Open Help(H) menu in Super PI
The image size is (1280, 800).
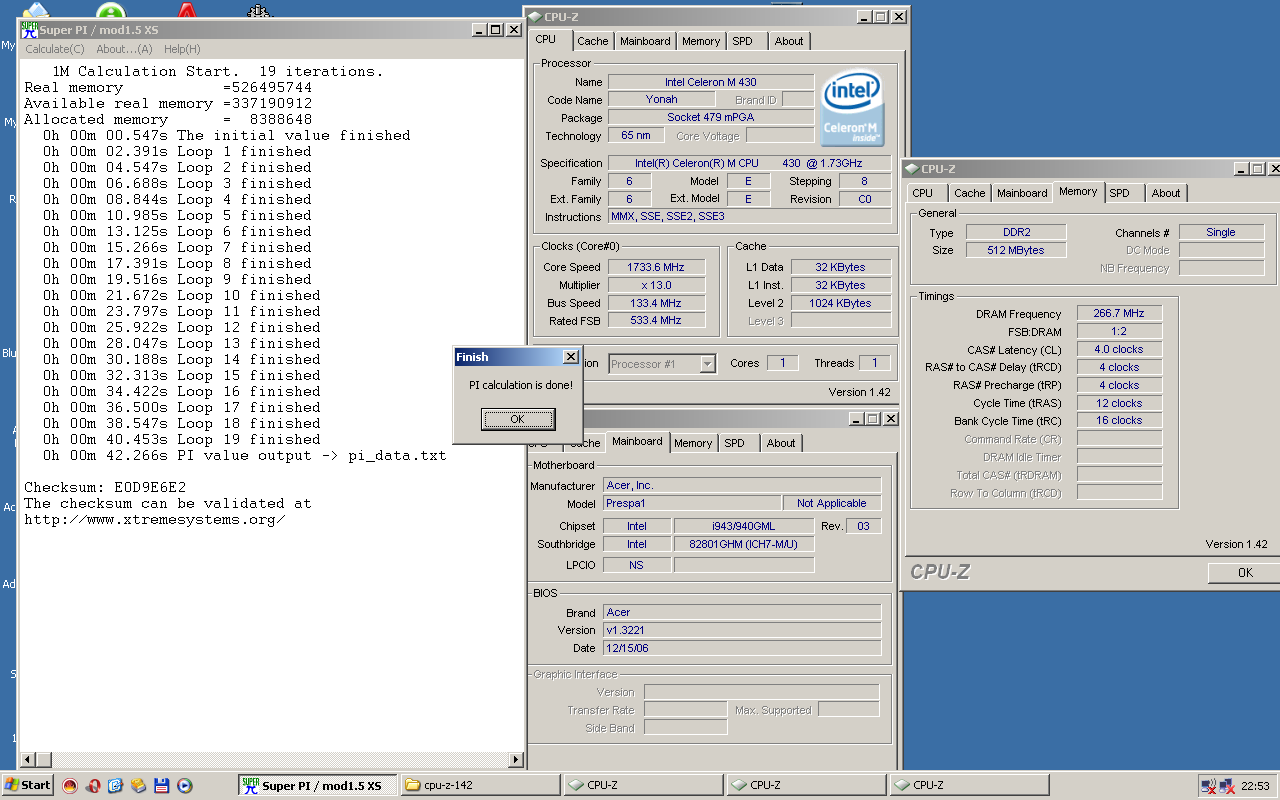pos(182,49)
